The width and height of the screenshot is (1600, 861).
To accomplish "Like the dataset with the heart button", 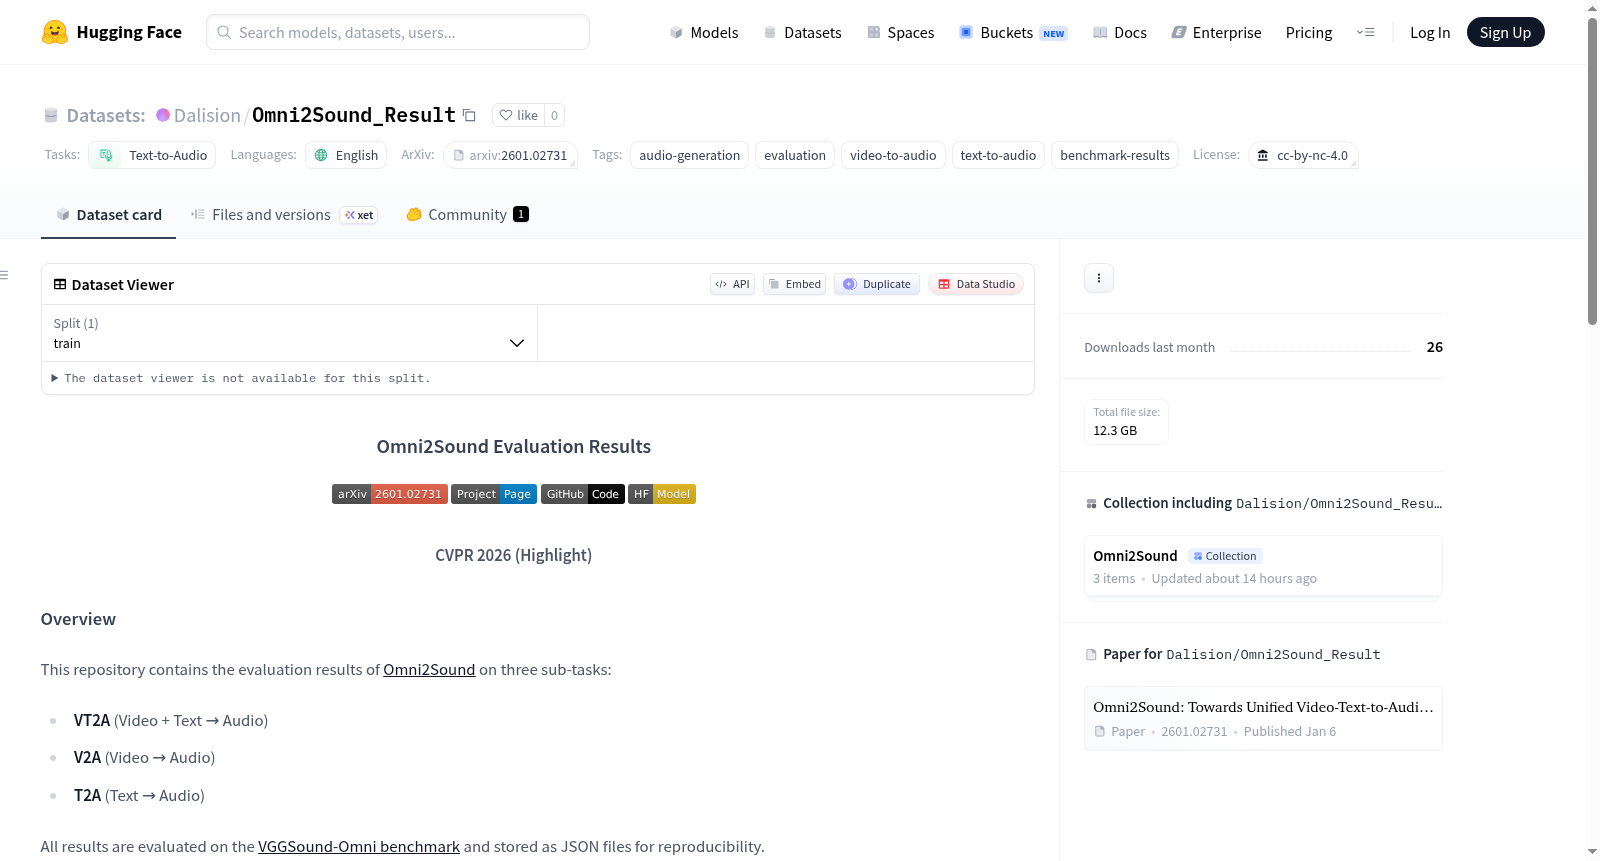I will pyautogui.click(x=519, y=115).
